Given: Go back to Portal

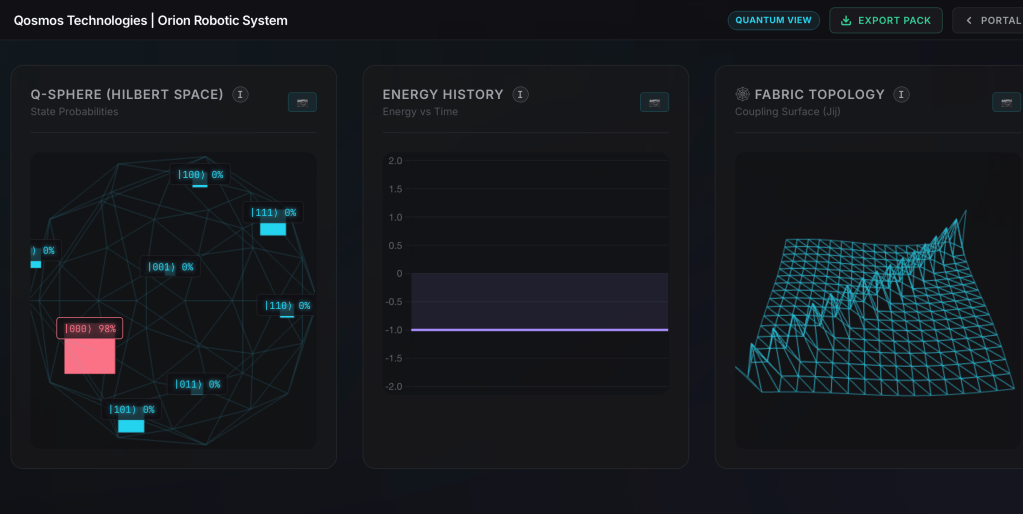Looking at the screenshot, I should [x=999, y=20].
